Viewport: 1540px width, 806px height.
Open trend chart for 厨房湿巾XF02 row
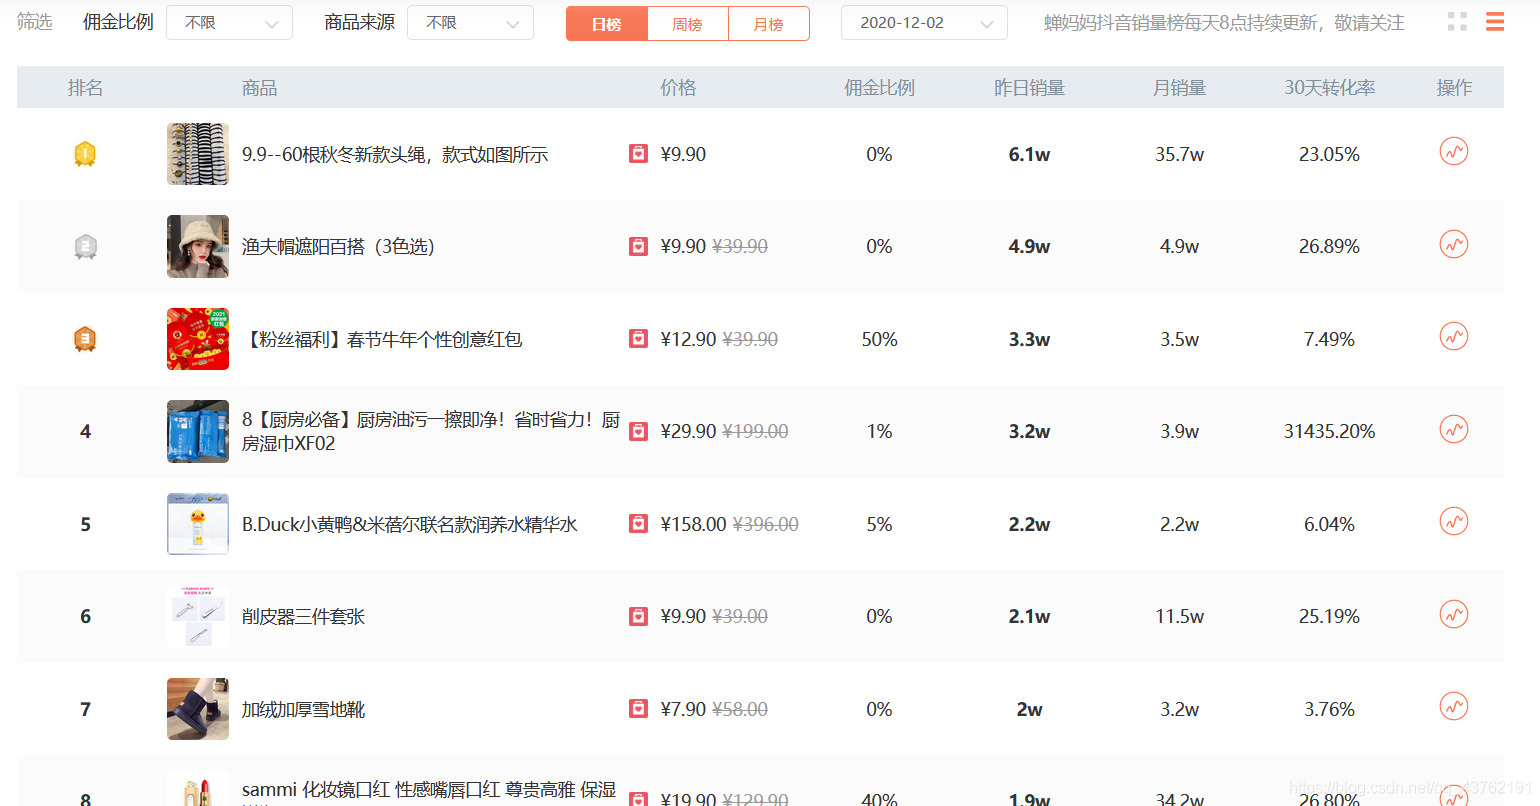pyautogui.click(x=1453, y=429)
